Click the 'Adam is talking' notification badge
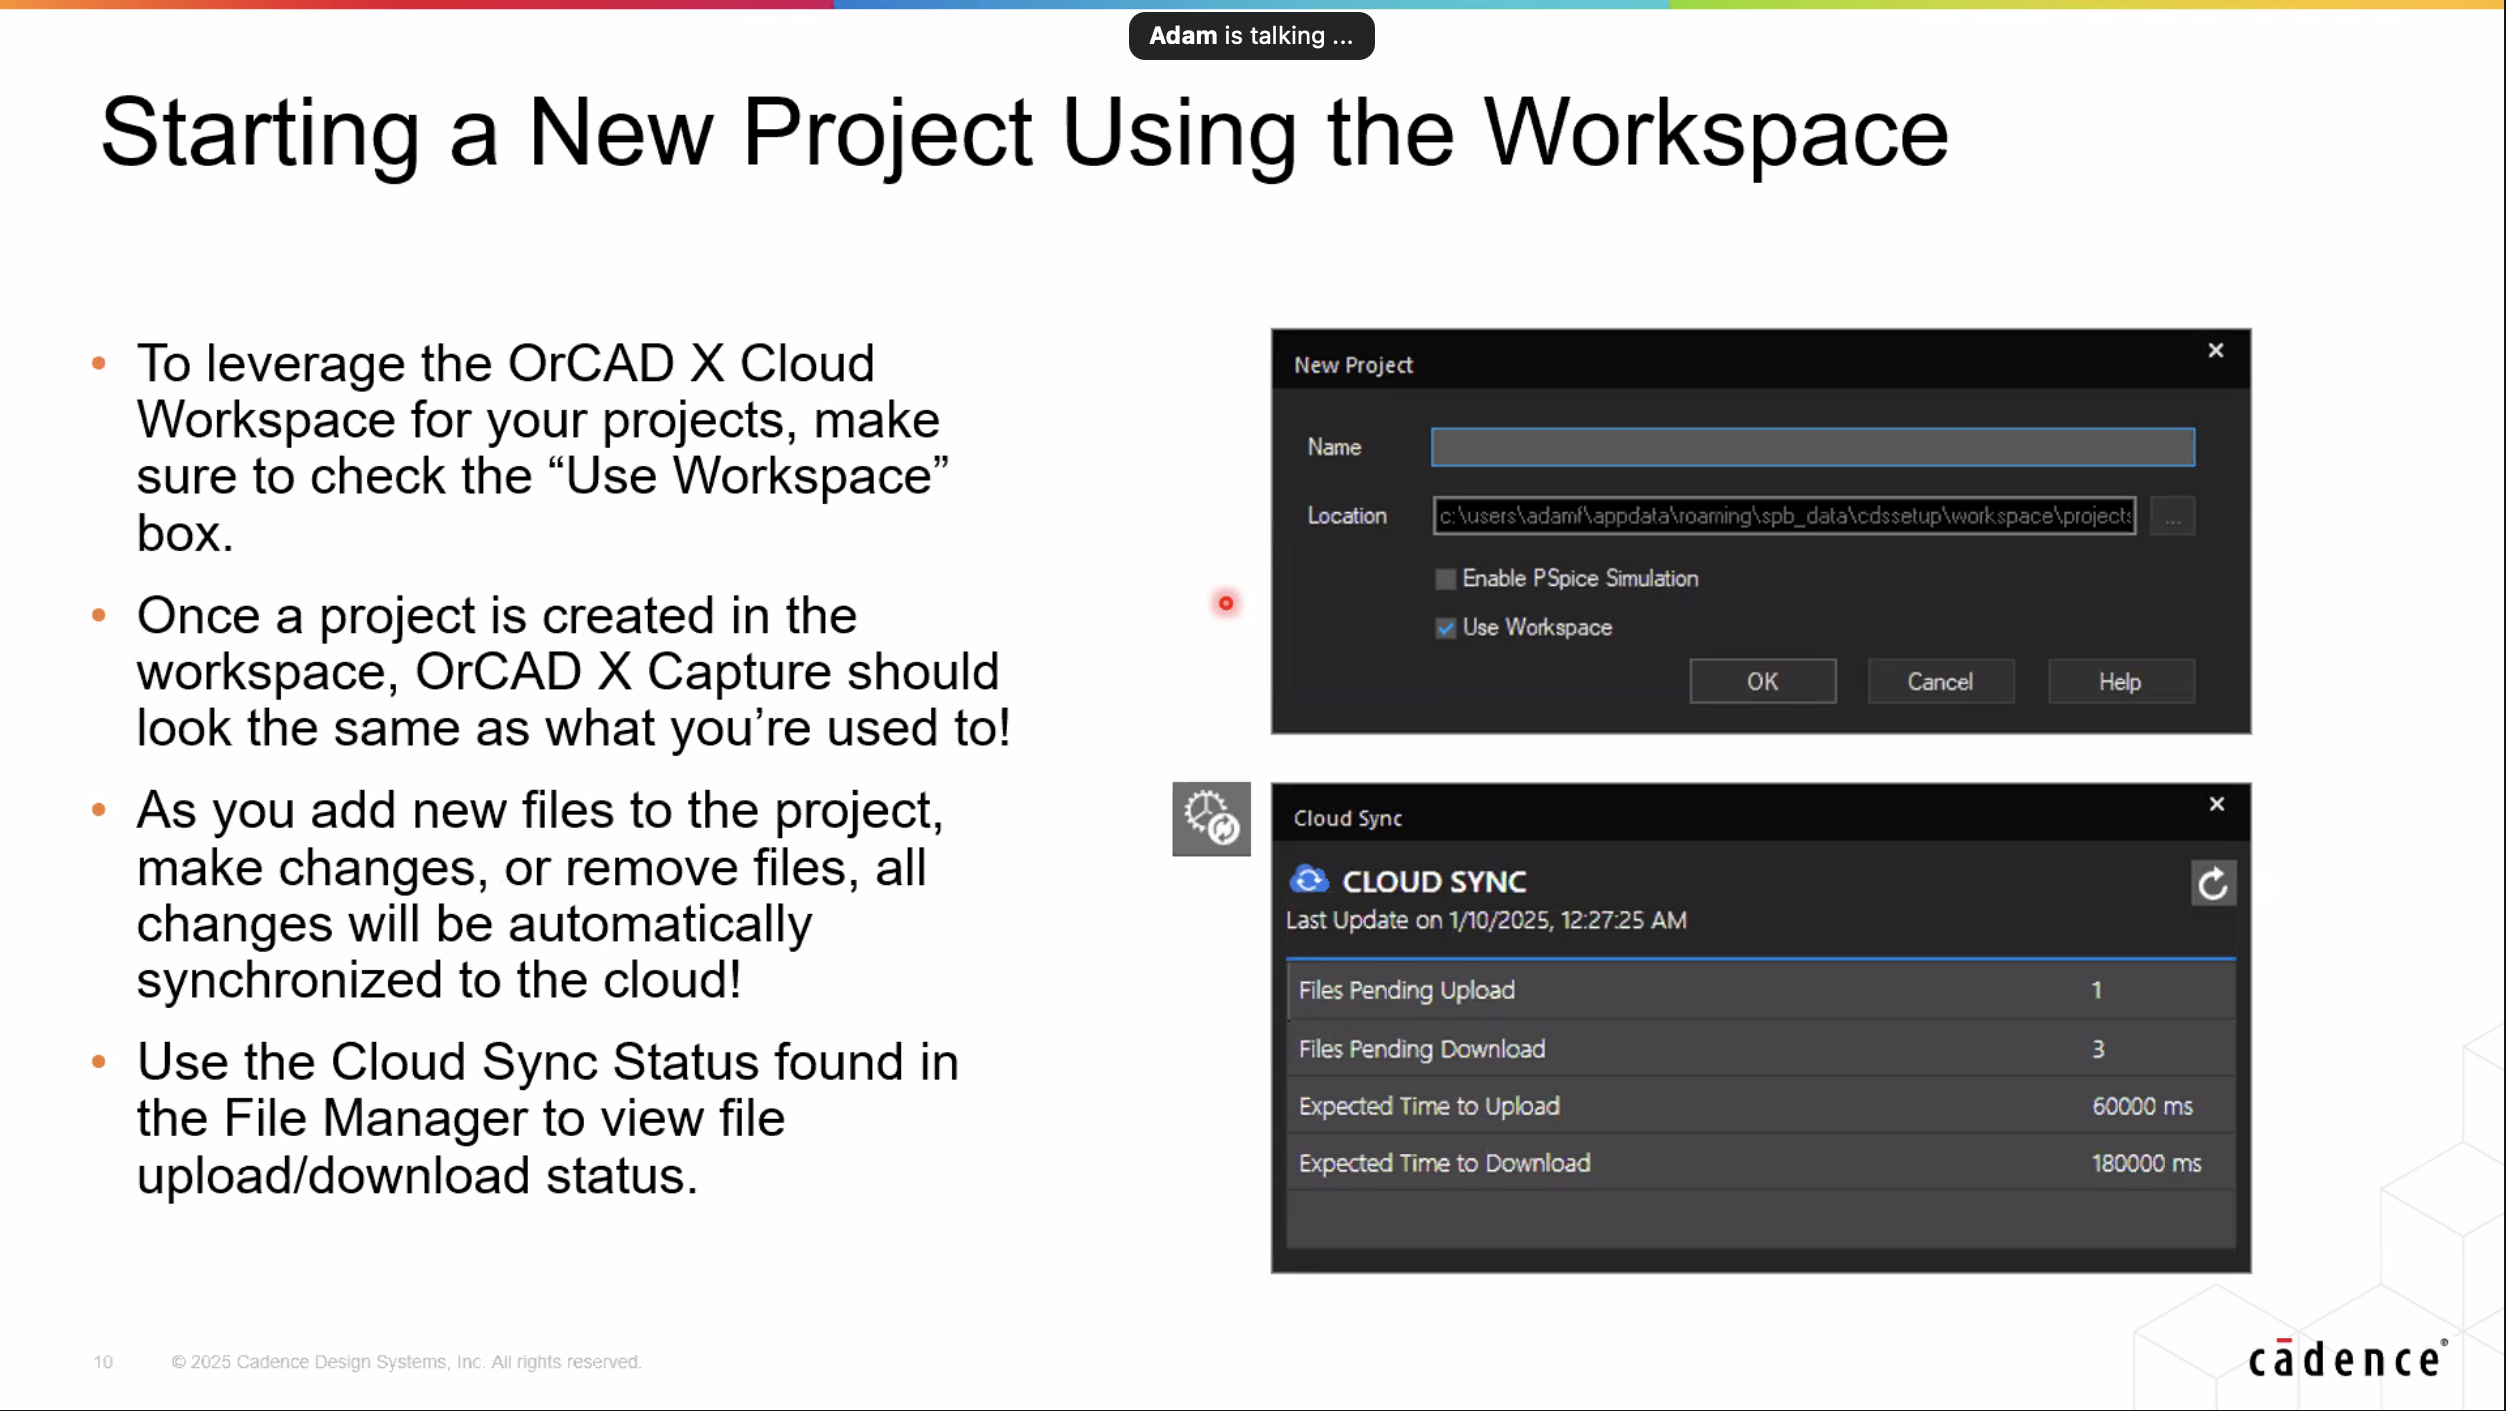This screenshot has width=2506, height=1411. pyautogui.click(x=1251, y=36)
